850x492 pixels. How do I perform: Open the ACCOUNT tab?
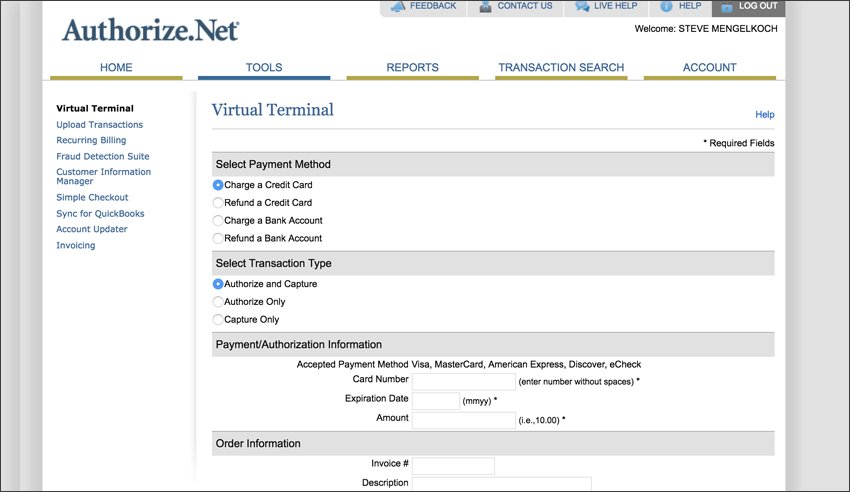(710, 68)
